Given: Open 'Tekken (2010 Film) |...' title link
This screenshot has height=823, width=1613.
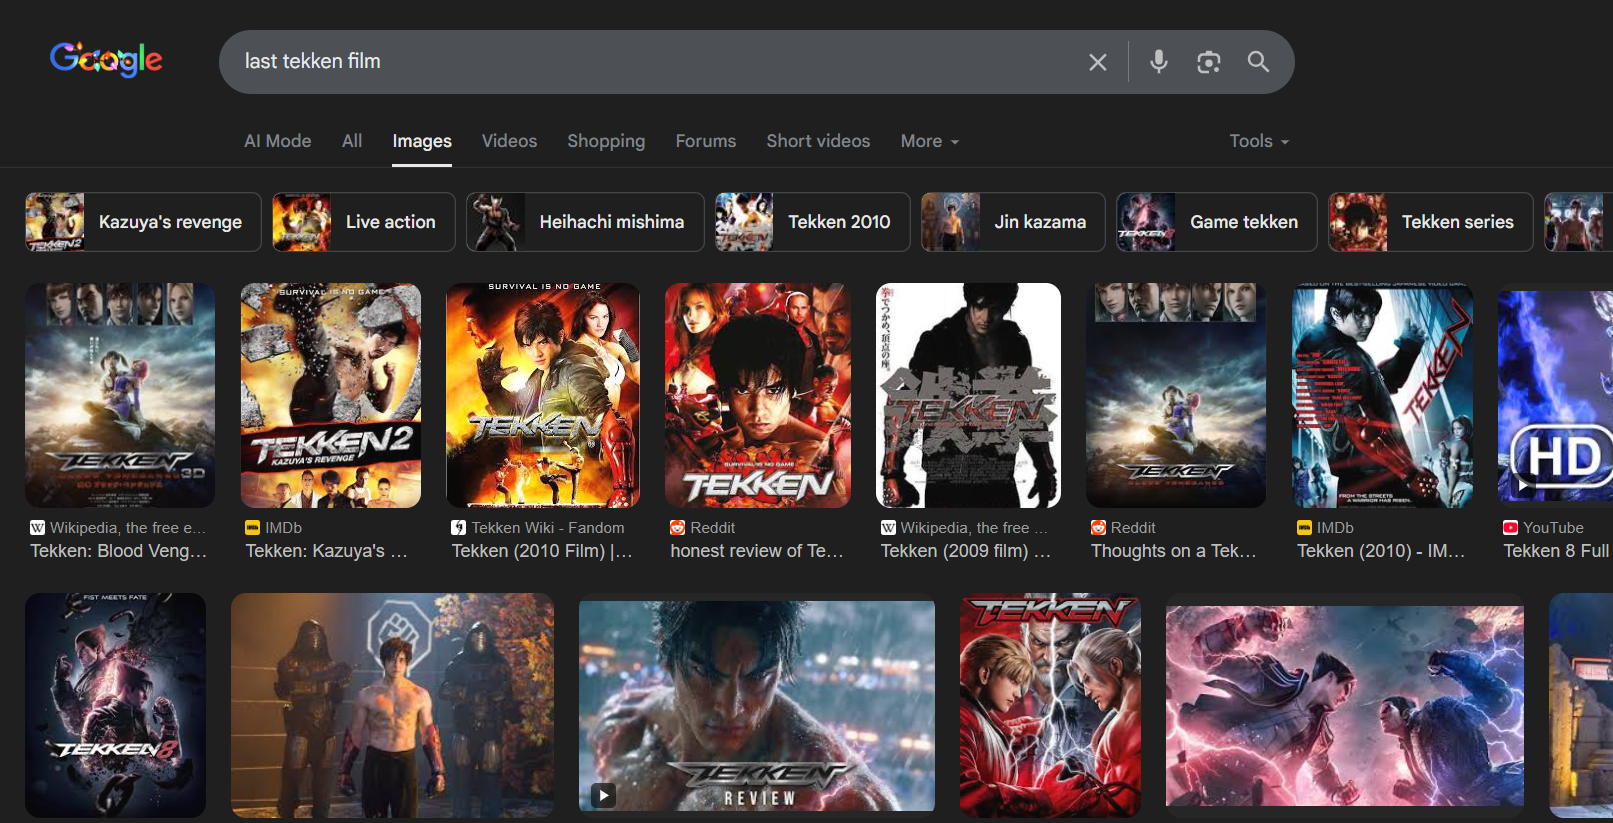Looking at the screenshot, I should (542, 551).
